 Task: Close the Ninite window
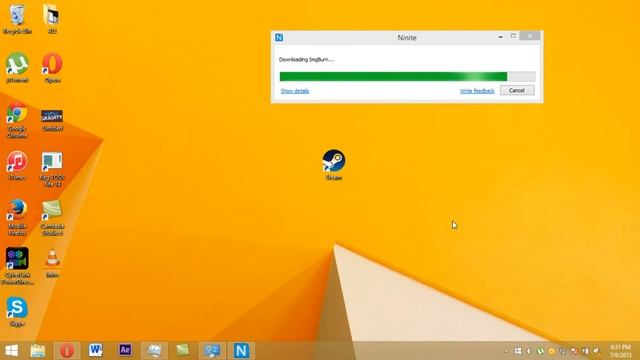point(530,36)
